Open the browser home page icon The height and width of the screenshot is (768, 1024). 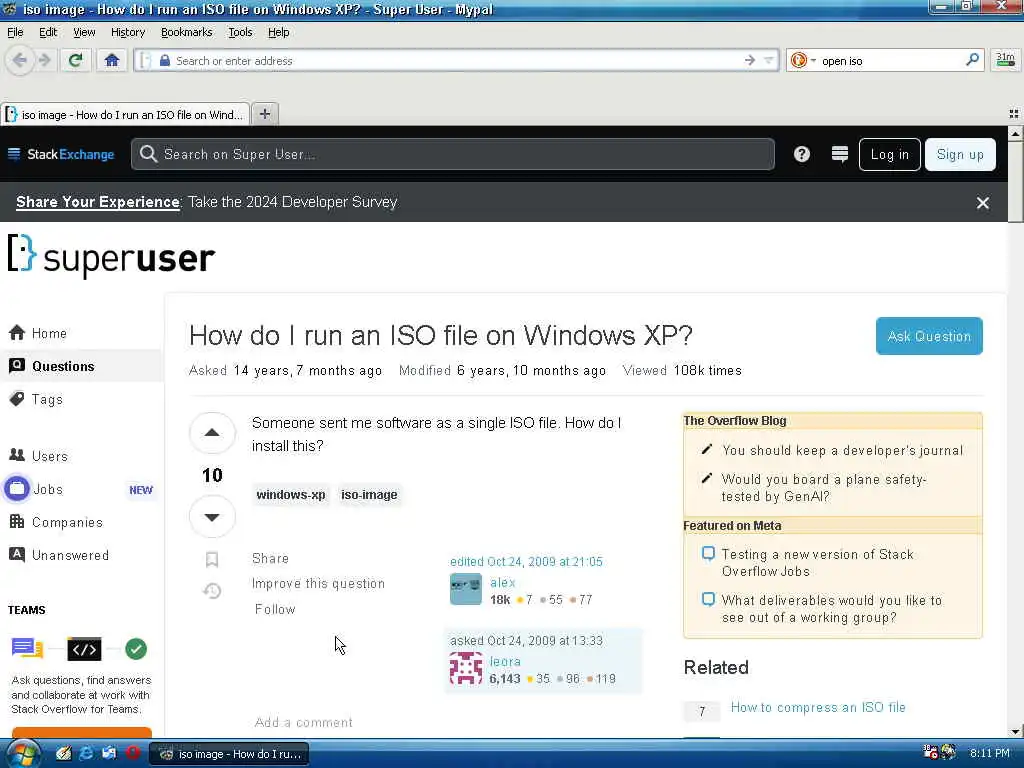pos(112,61)
